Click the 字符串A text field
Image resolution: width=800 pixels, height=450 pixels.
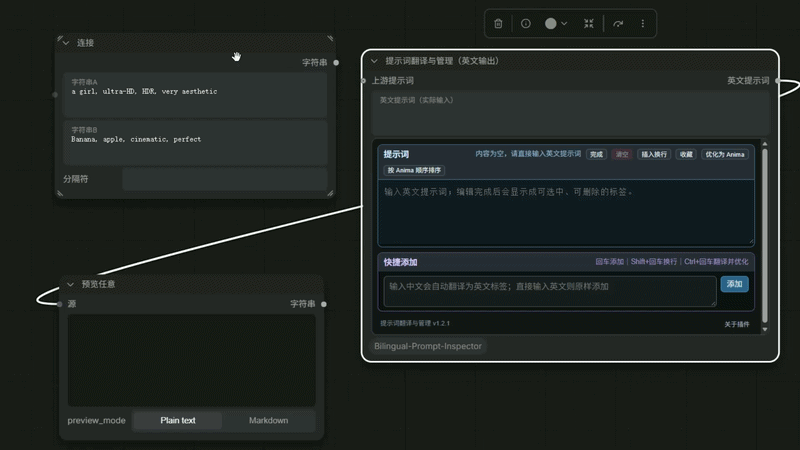195,95
